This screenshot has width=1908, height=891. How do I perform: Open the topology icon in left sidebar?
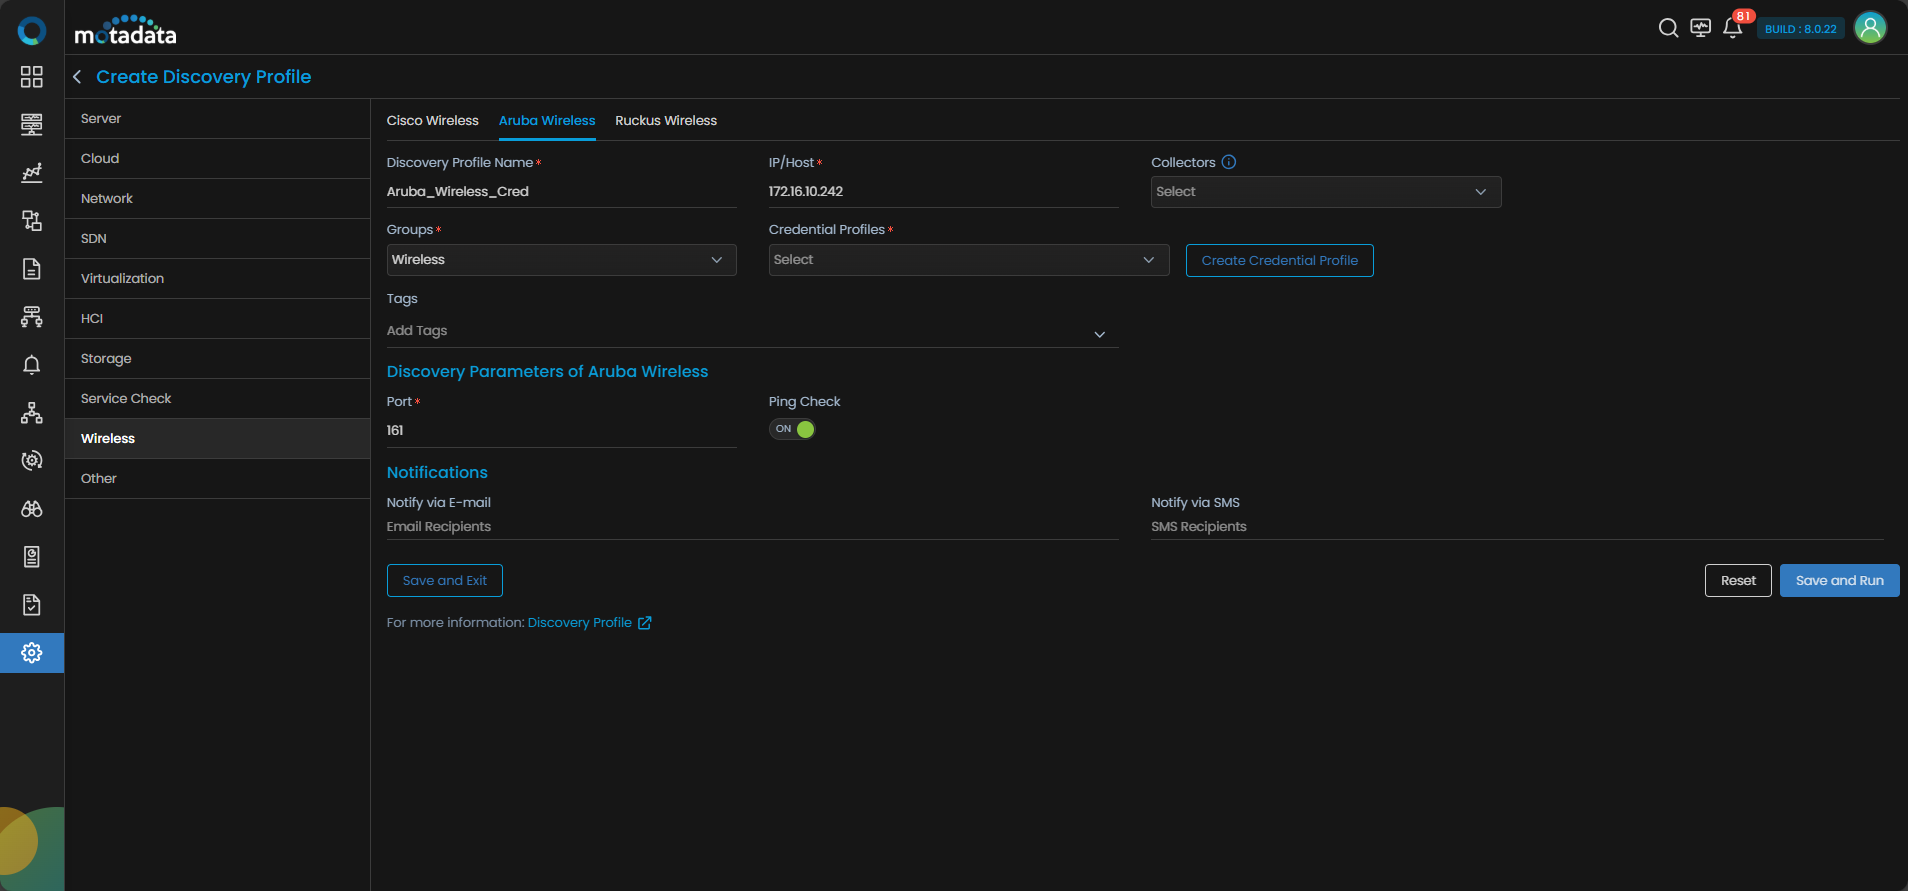pyautogui.click(x=32, y=413)
